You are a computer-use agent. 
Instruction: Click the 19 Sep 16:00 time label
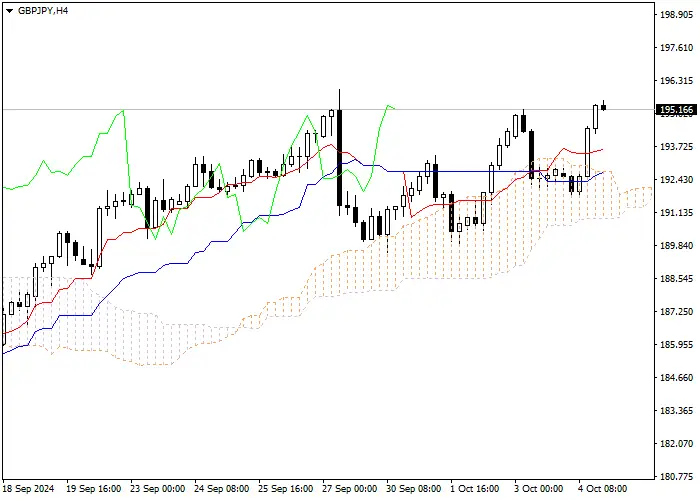(x=93, y=489)
